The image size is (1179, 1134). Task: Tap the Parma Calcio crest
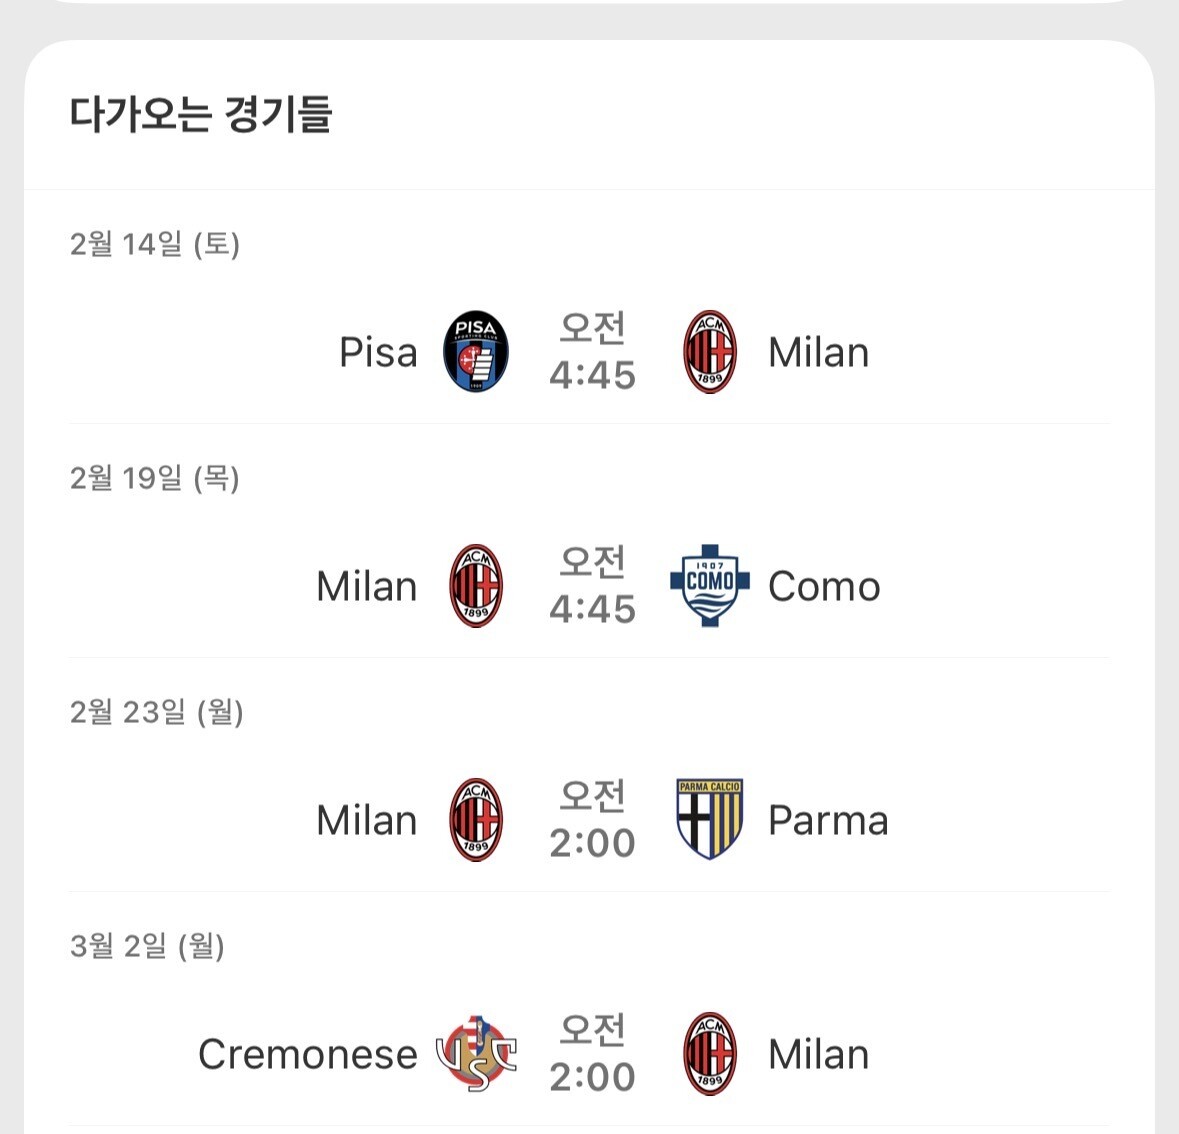709,820
